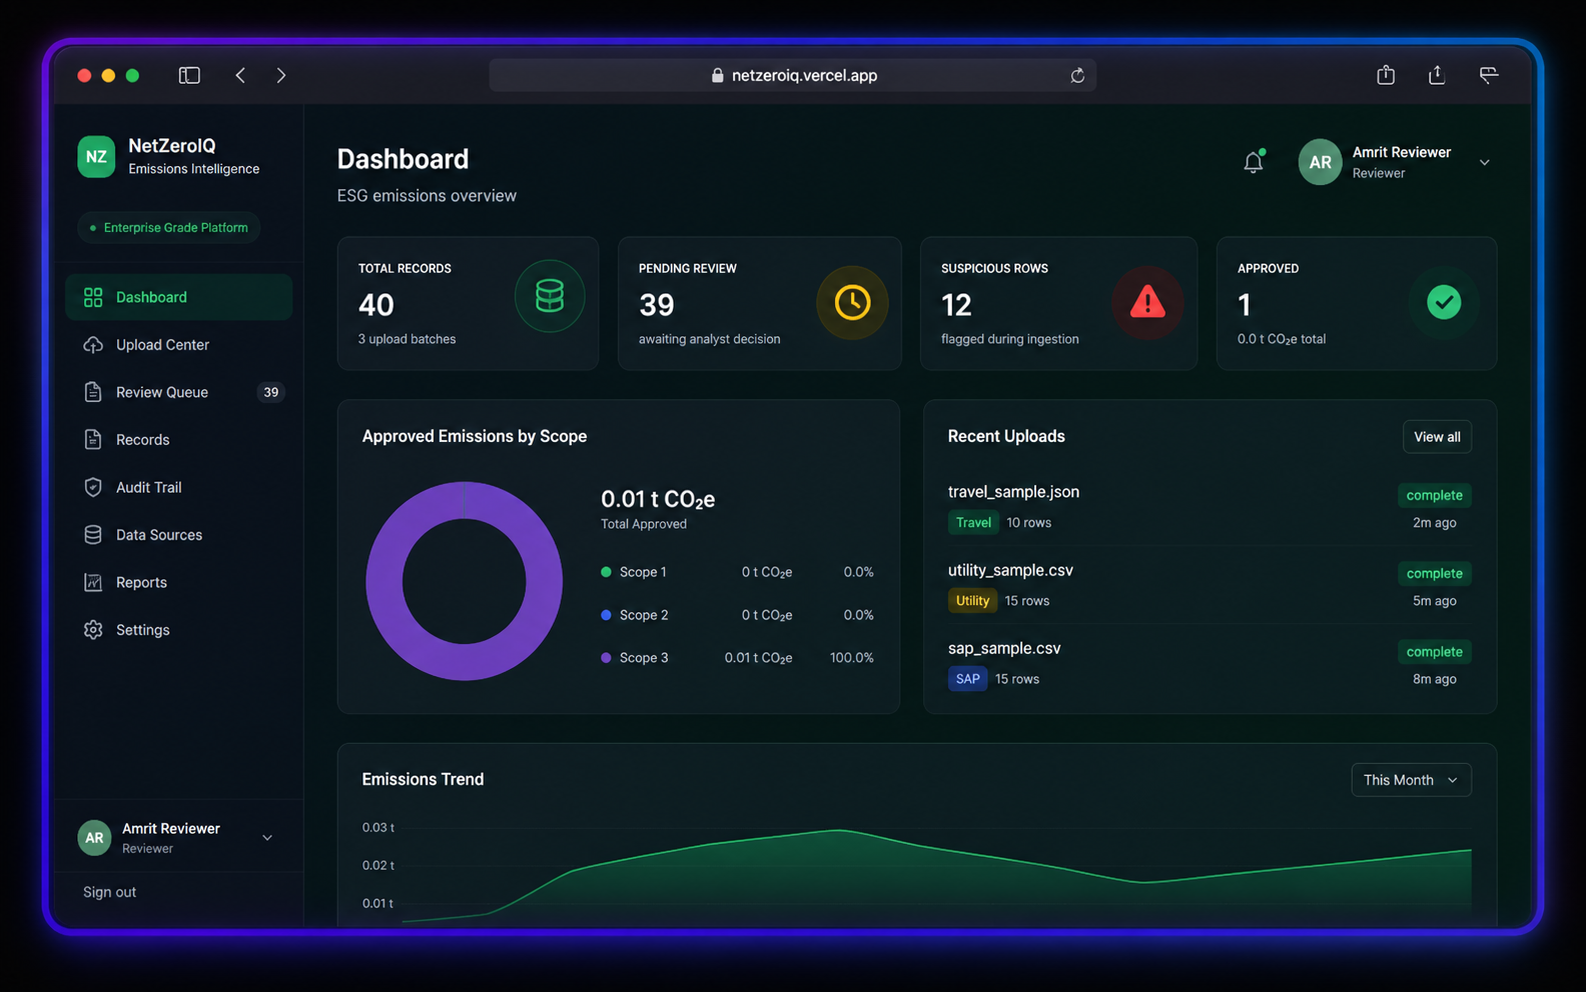The width and height of the screenshot is (1586, 992).
Task: Open the Dashboard menu item
Action: pyautogui.click(x=179, y=297)
